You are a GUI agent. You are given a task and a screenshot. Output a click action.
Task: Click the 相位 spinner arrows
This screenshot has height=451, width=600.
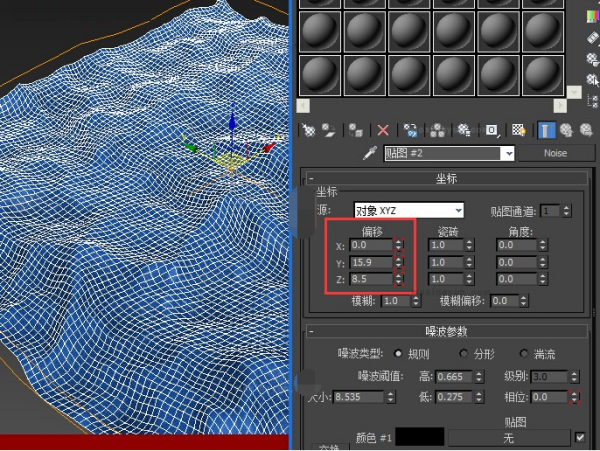[x=574, y=397]
